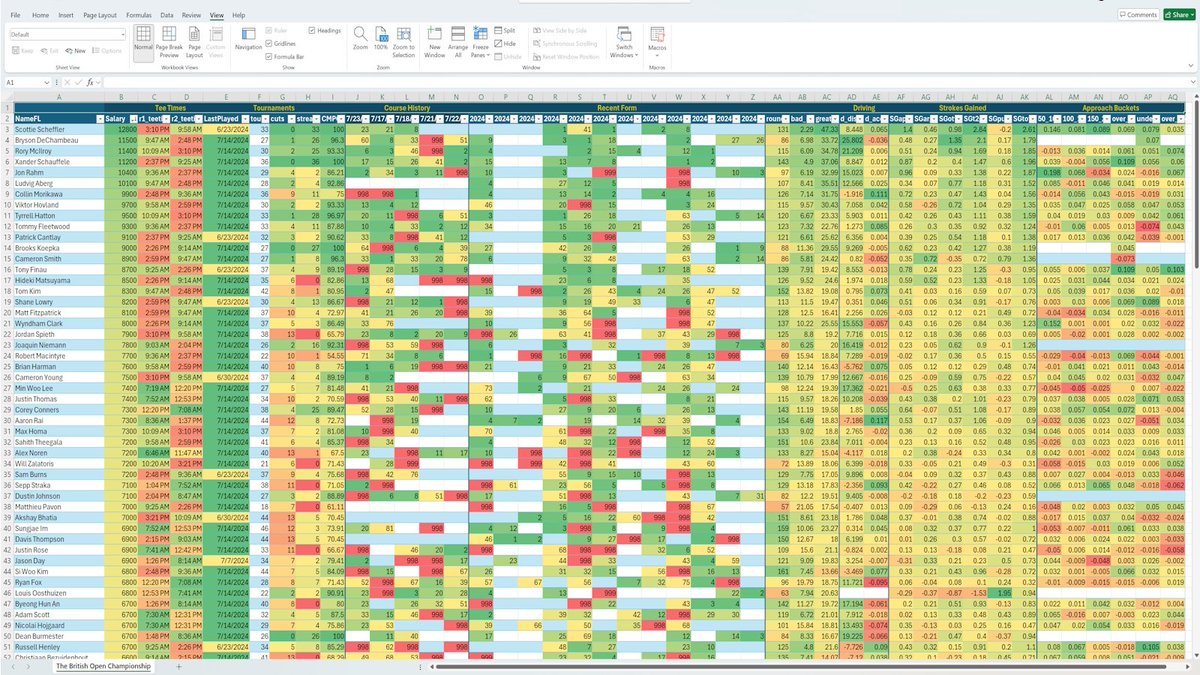The width and height of the screenshot is (1200, 675).
Task: Open Custom Views dialog
Action: point(216,43)
